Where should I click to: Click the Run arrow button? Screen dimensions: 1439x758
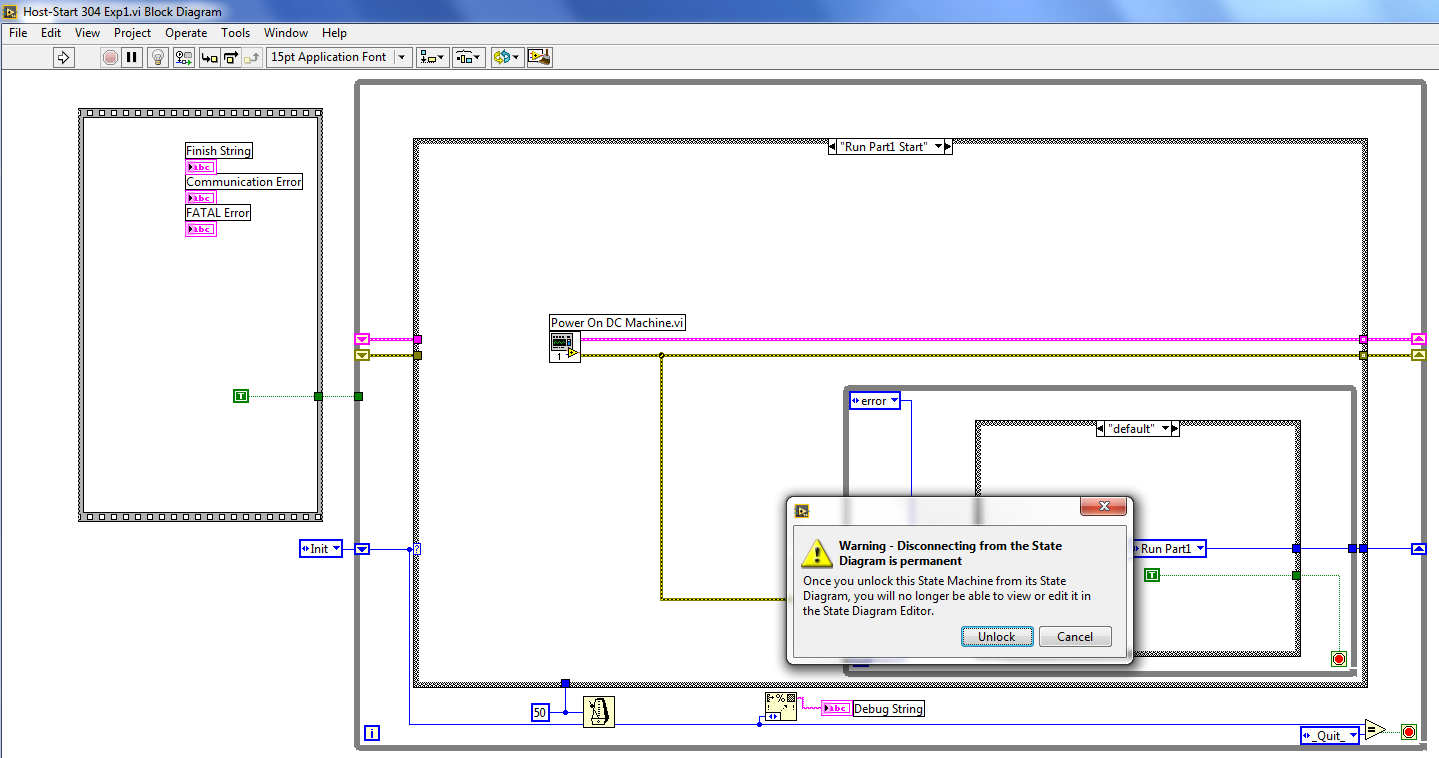click(64, 57)
